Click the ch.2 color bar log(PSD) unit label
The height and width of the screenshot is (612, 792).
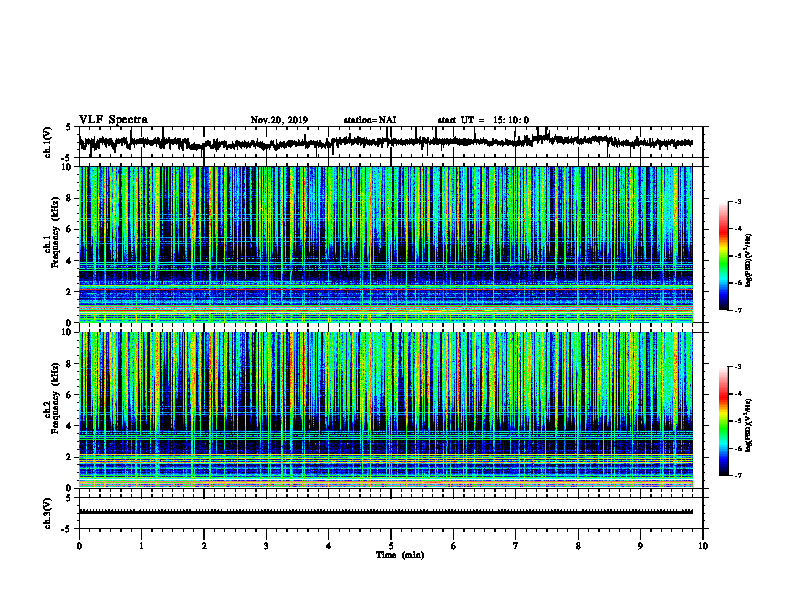[749, 425]
